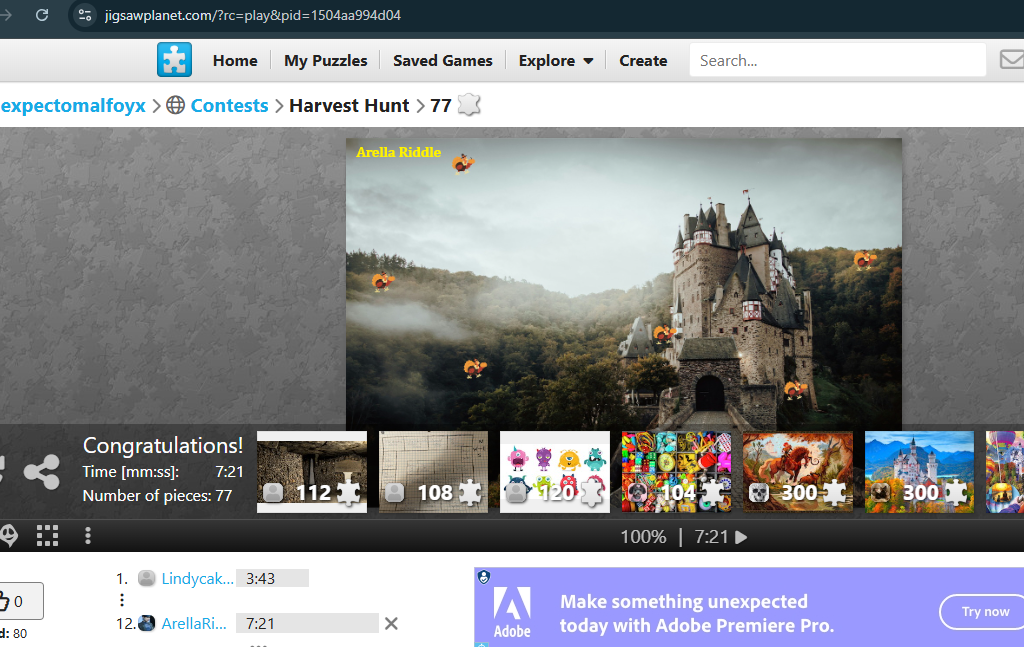Screen dimensions: 1024x647
Task: Open the mail envelope icon
Action: point(1012,59)
